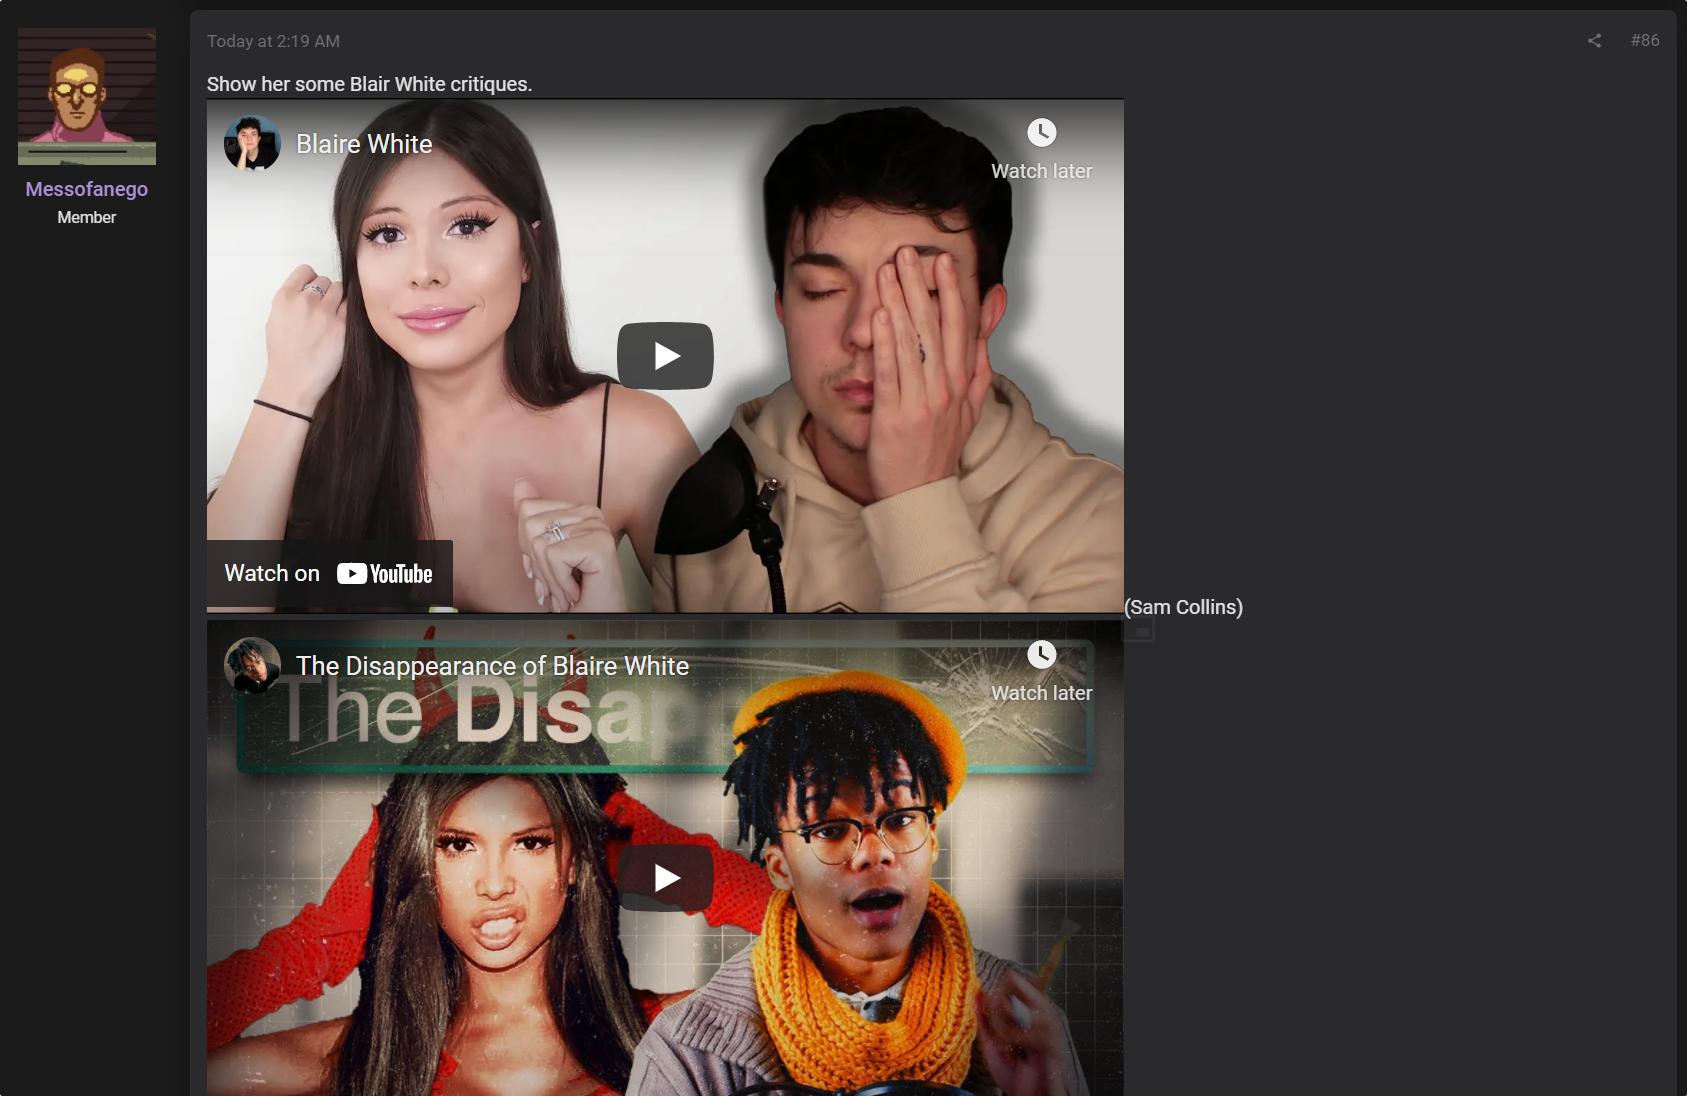Image resolution: width=1687 pixels, height=1096 pixels.
Task: Click the text 'Show her some Blair White critiques.'
Action: pyautogui.click(x=369, y=84)
